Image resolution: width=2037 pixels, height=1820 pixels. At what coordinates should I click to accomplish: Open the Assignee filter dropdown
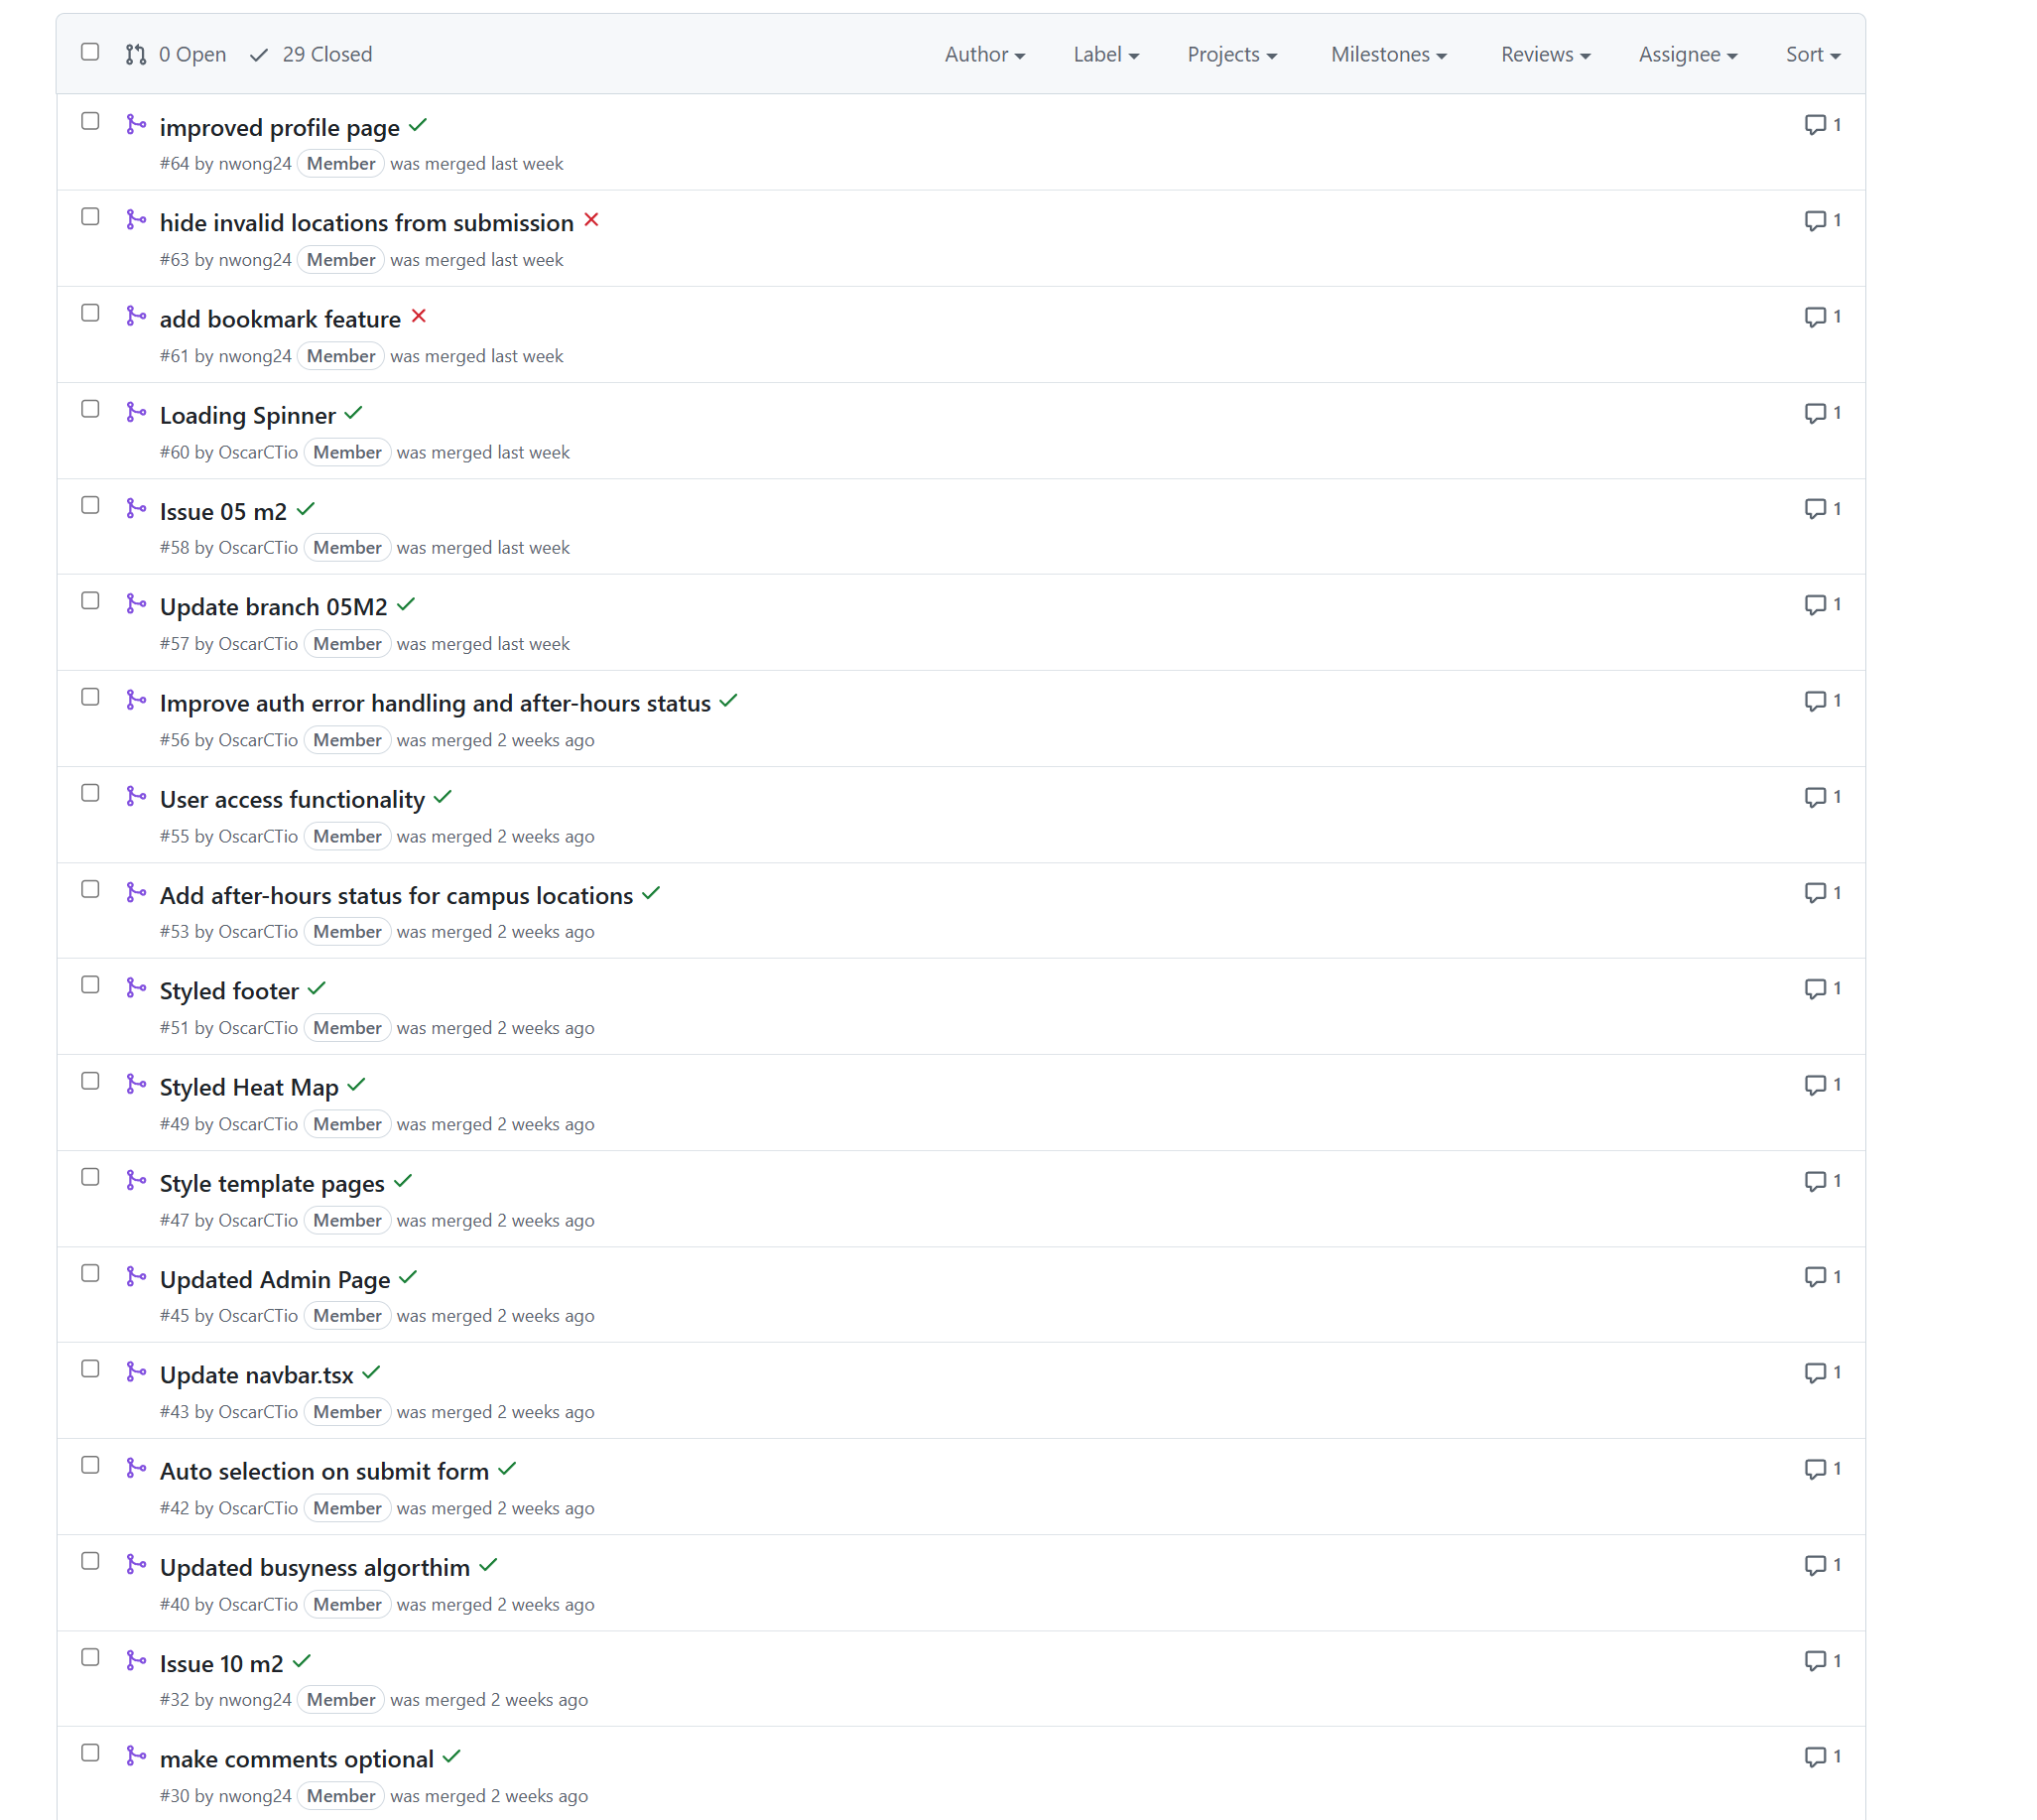1688,55
